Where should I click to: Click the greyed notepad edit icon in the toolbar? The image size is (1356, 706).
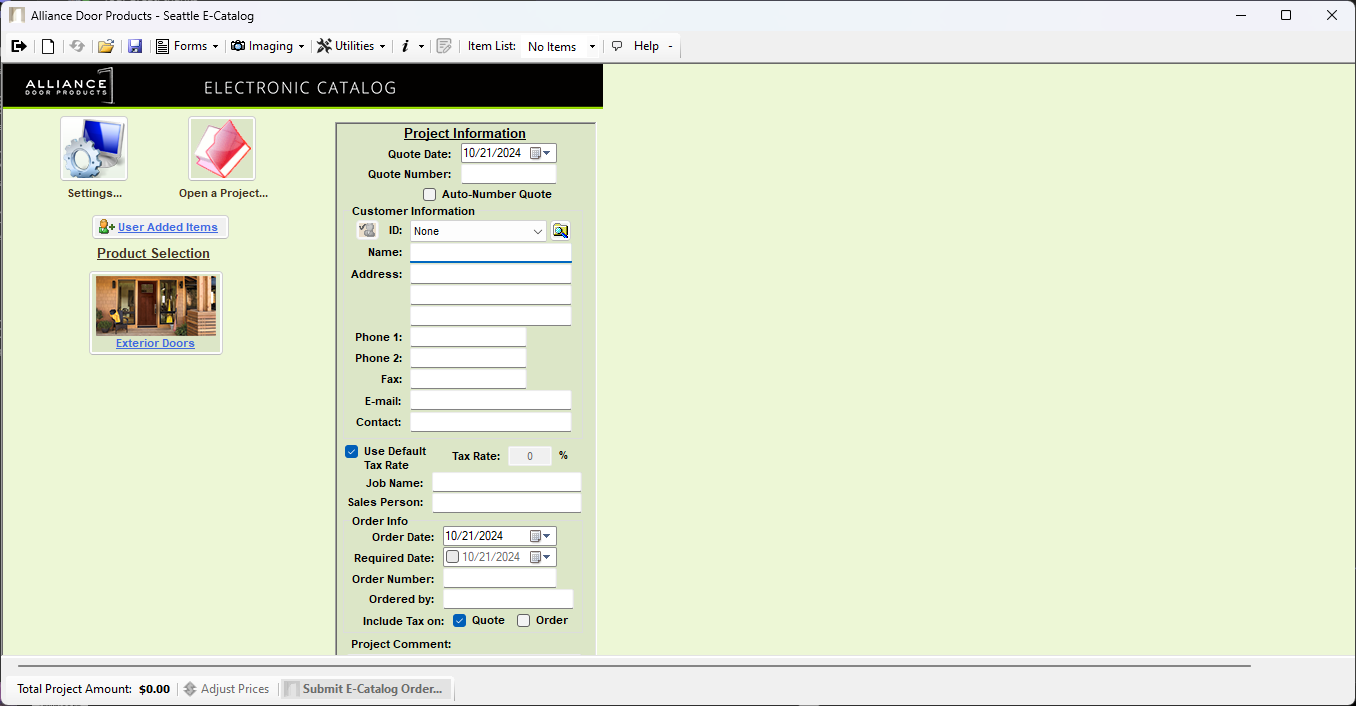[x=444, y=46]
